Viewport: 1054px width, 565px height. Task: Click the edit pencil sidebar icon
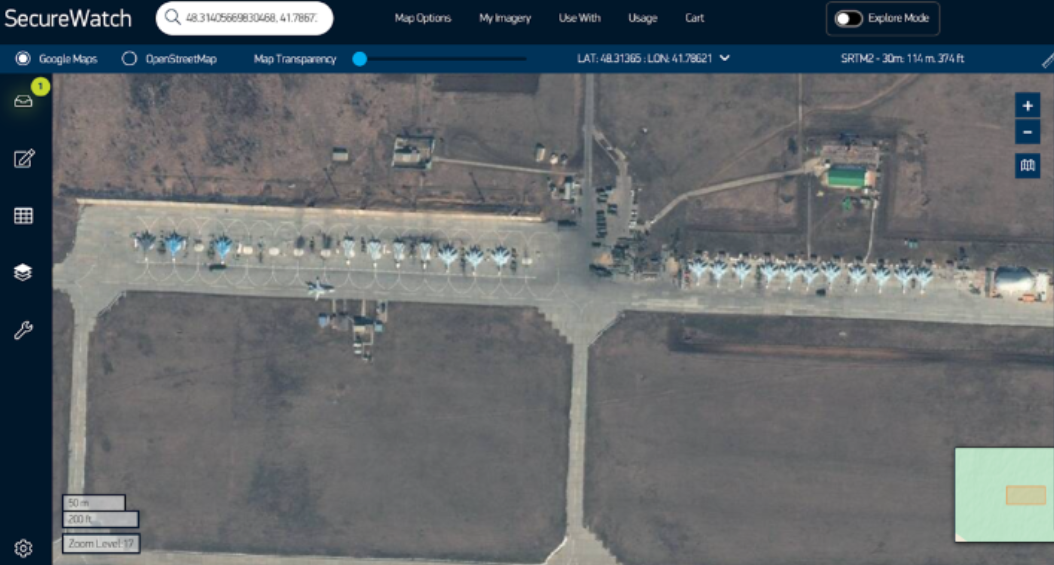coord(23,158)
